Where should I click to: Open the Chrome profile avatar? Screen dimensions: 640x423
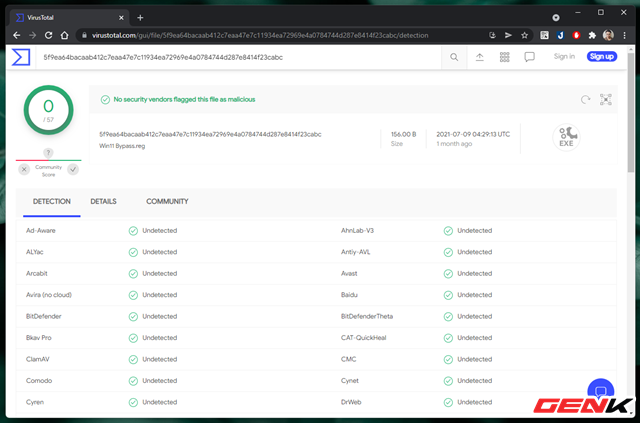click(608, 36)
